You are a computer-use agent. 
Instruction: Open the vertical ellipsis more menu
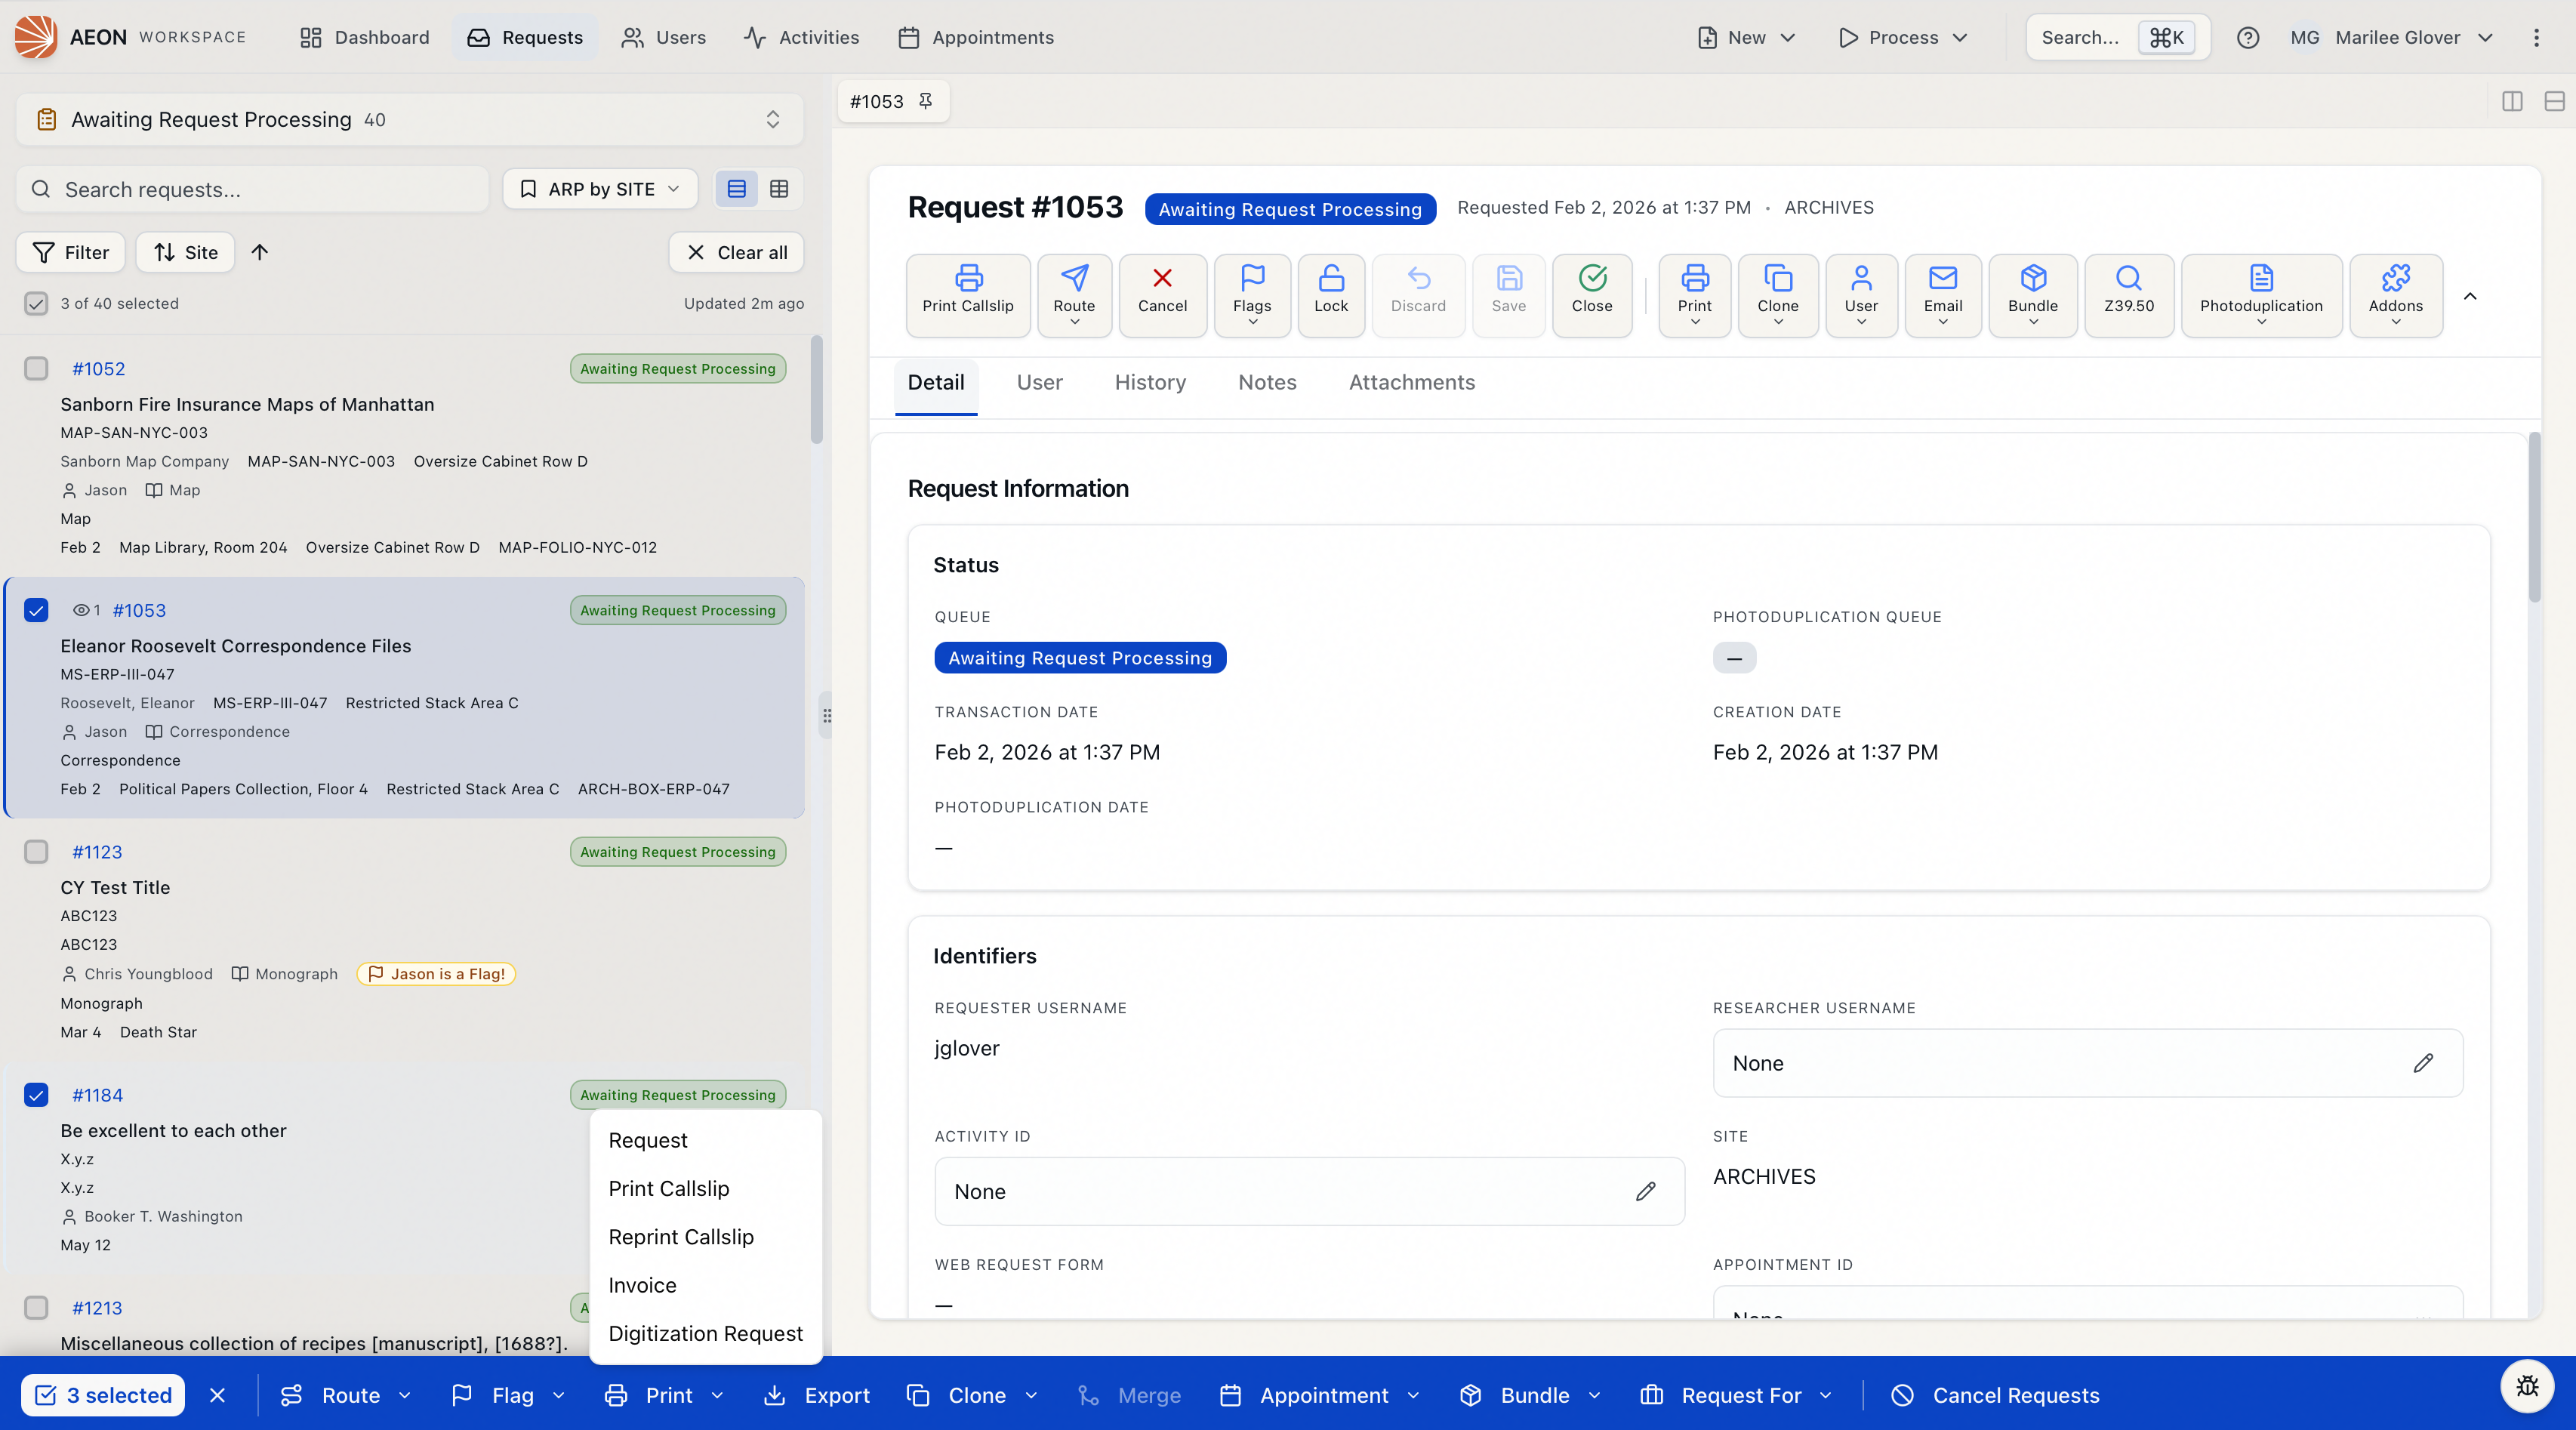coord(2536,38)
